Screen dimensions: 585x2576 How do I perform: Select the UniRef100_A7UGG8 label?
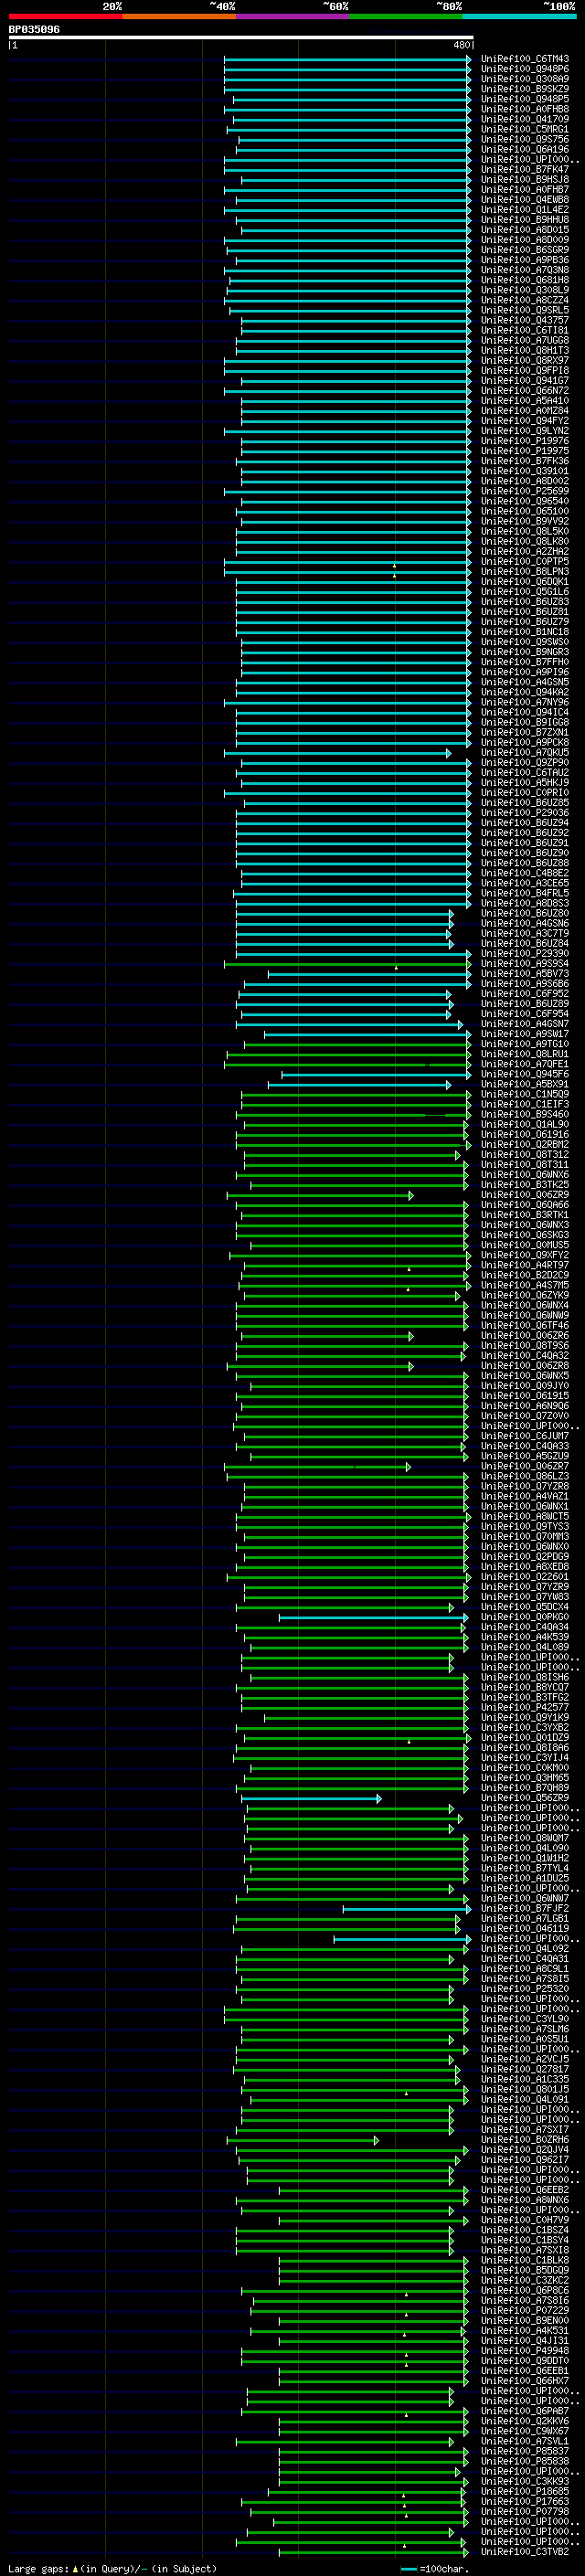(525, 341)
